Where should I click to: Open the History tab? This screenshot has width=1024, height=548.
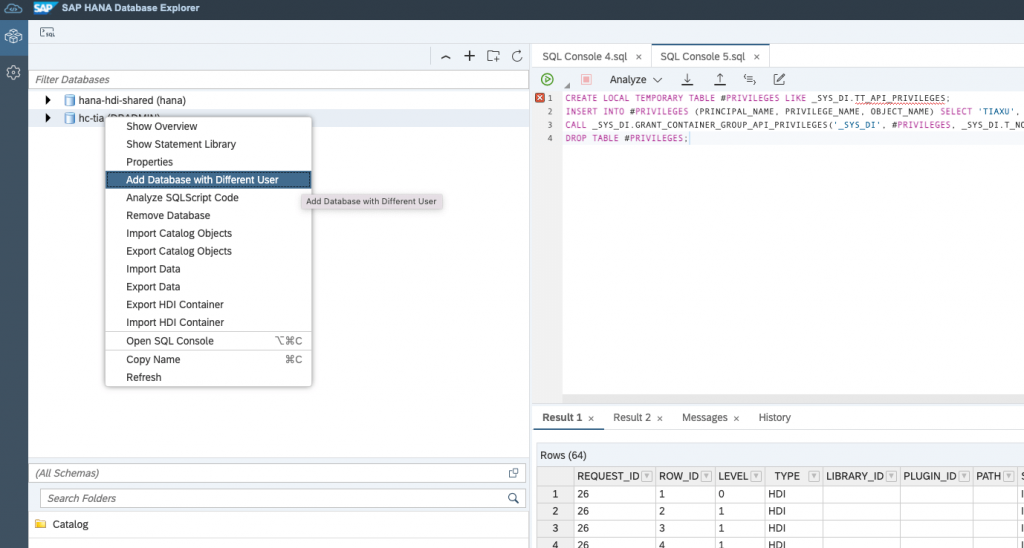point(775,417)
